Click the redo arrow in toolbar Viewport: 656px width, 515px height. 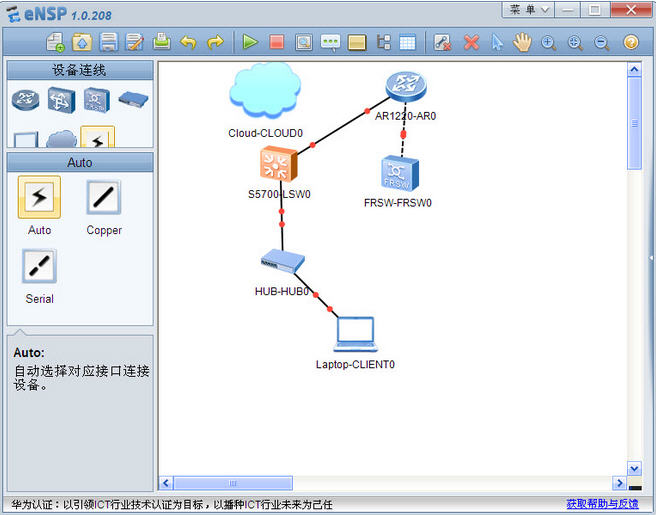(x=215, y=42)
